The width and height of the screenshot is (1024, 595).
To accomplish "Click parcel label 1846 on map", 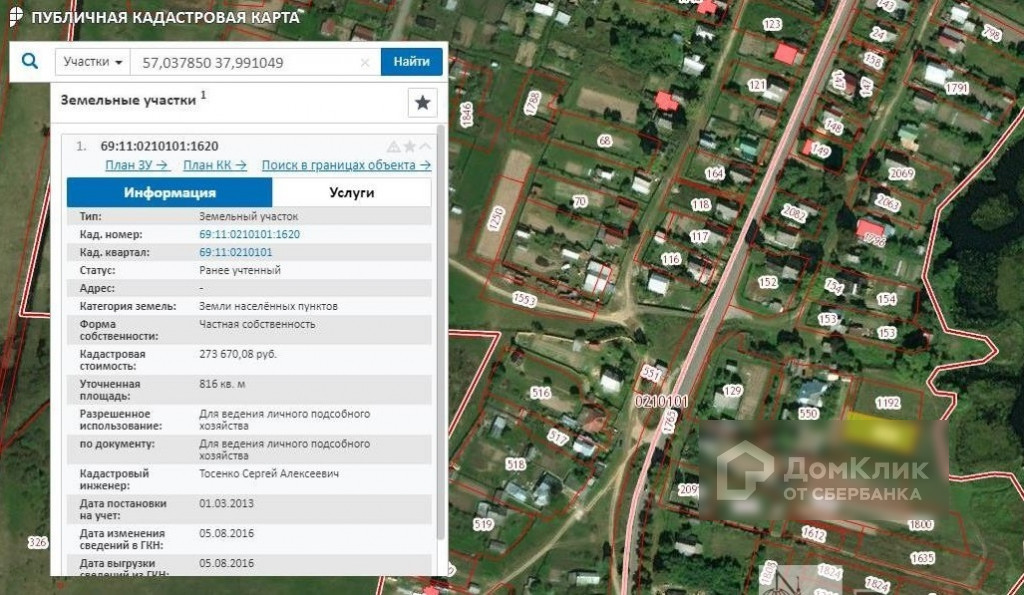I will pos(466,114).
